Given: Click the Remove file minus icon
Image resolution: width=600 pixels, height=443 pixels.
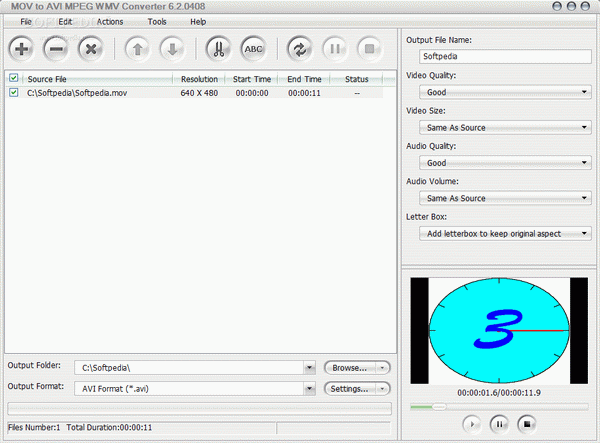Looking at the screenshot, I should [x=56, y=49].
